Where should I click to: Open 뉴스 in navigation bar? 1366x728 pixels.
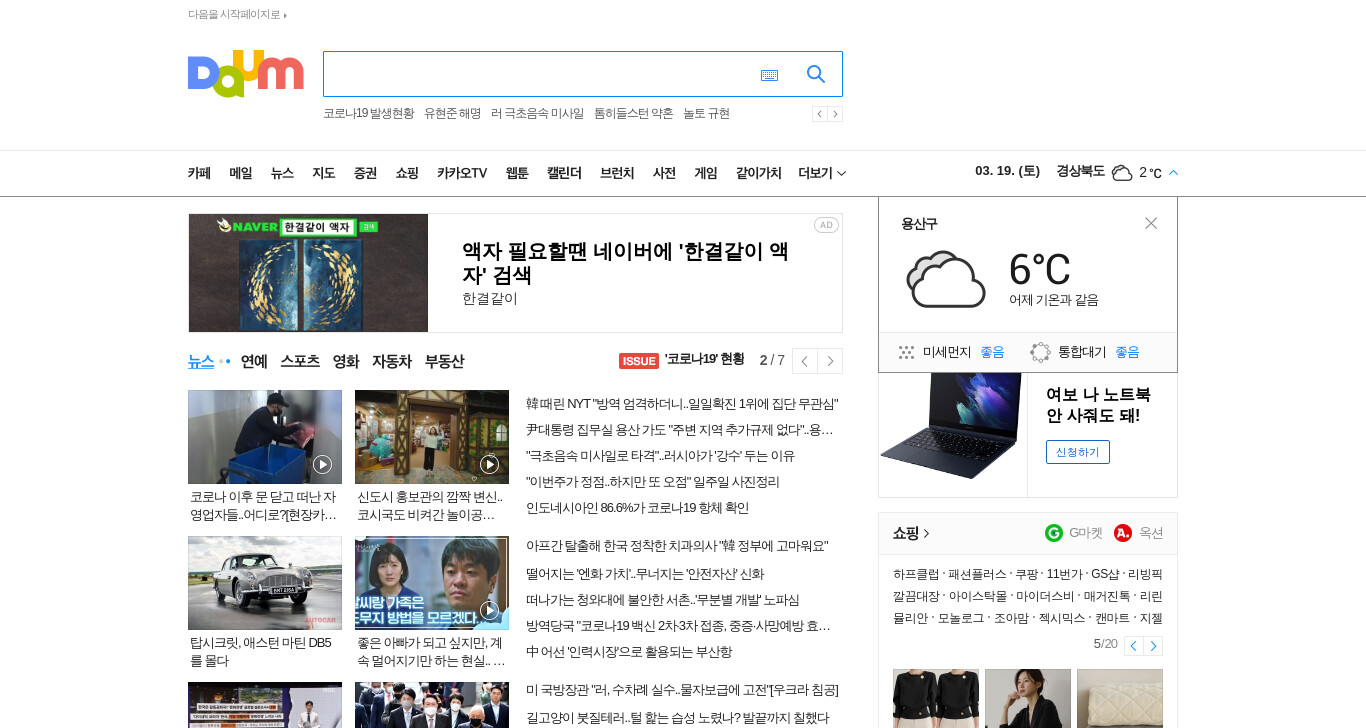pyautogui.click(x=282, y=173)
